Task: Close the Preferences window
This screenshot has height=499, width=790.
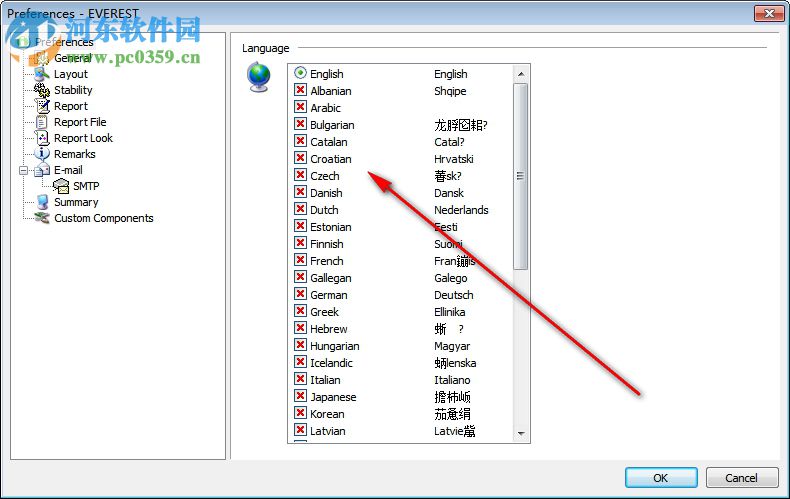Action: 769,13
